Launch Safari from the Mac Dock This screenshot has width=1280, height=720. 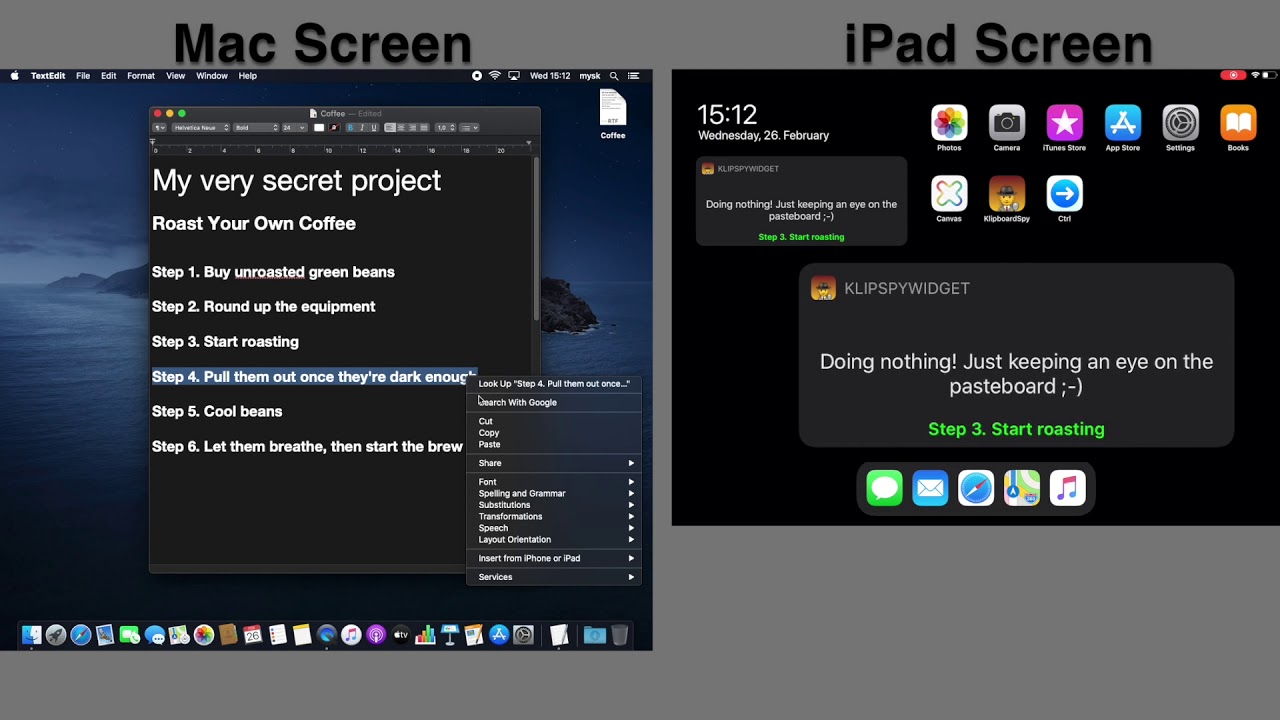point(79,634)
